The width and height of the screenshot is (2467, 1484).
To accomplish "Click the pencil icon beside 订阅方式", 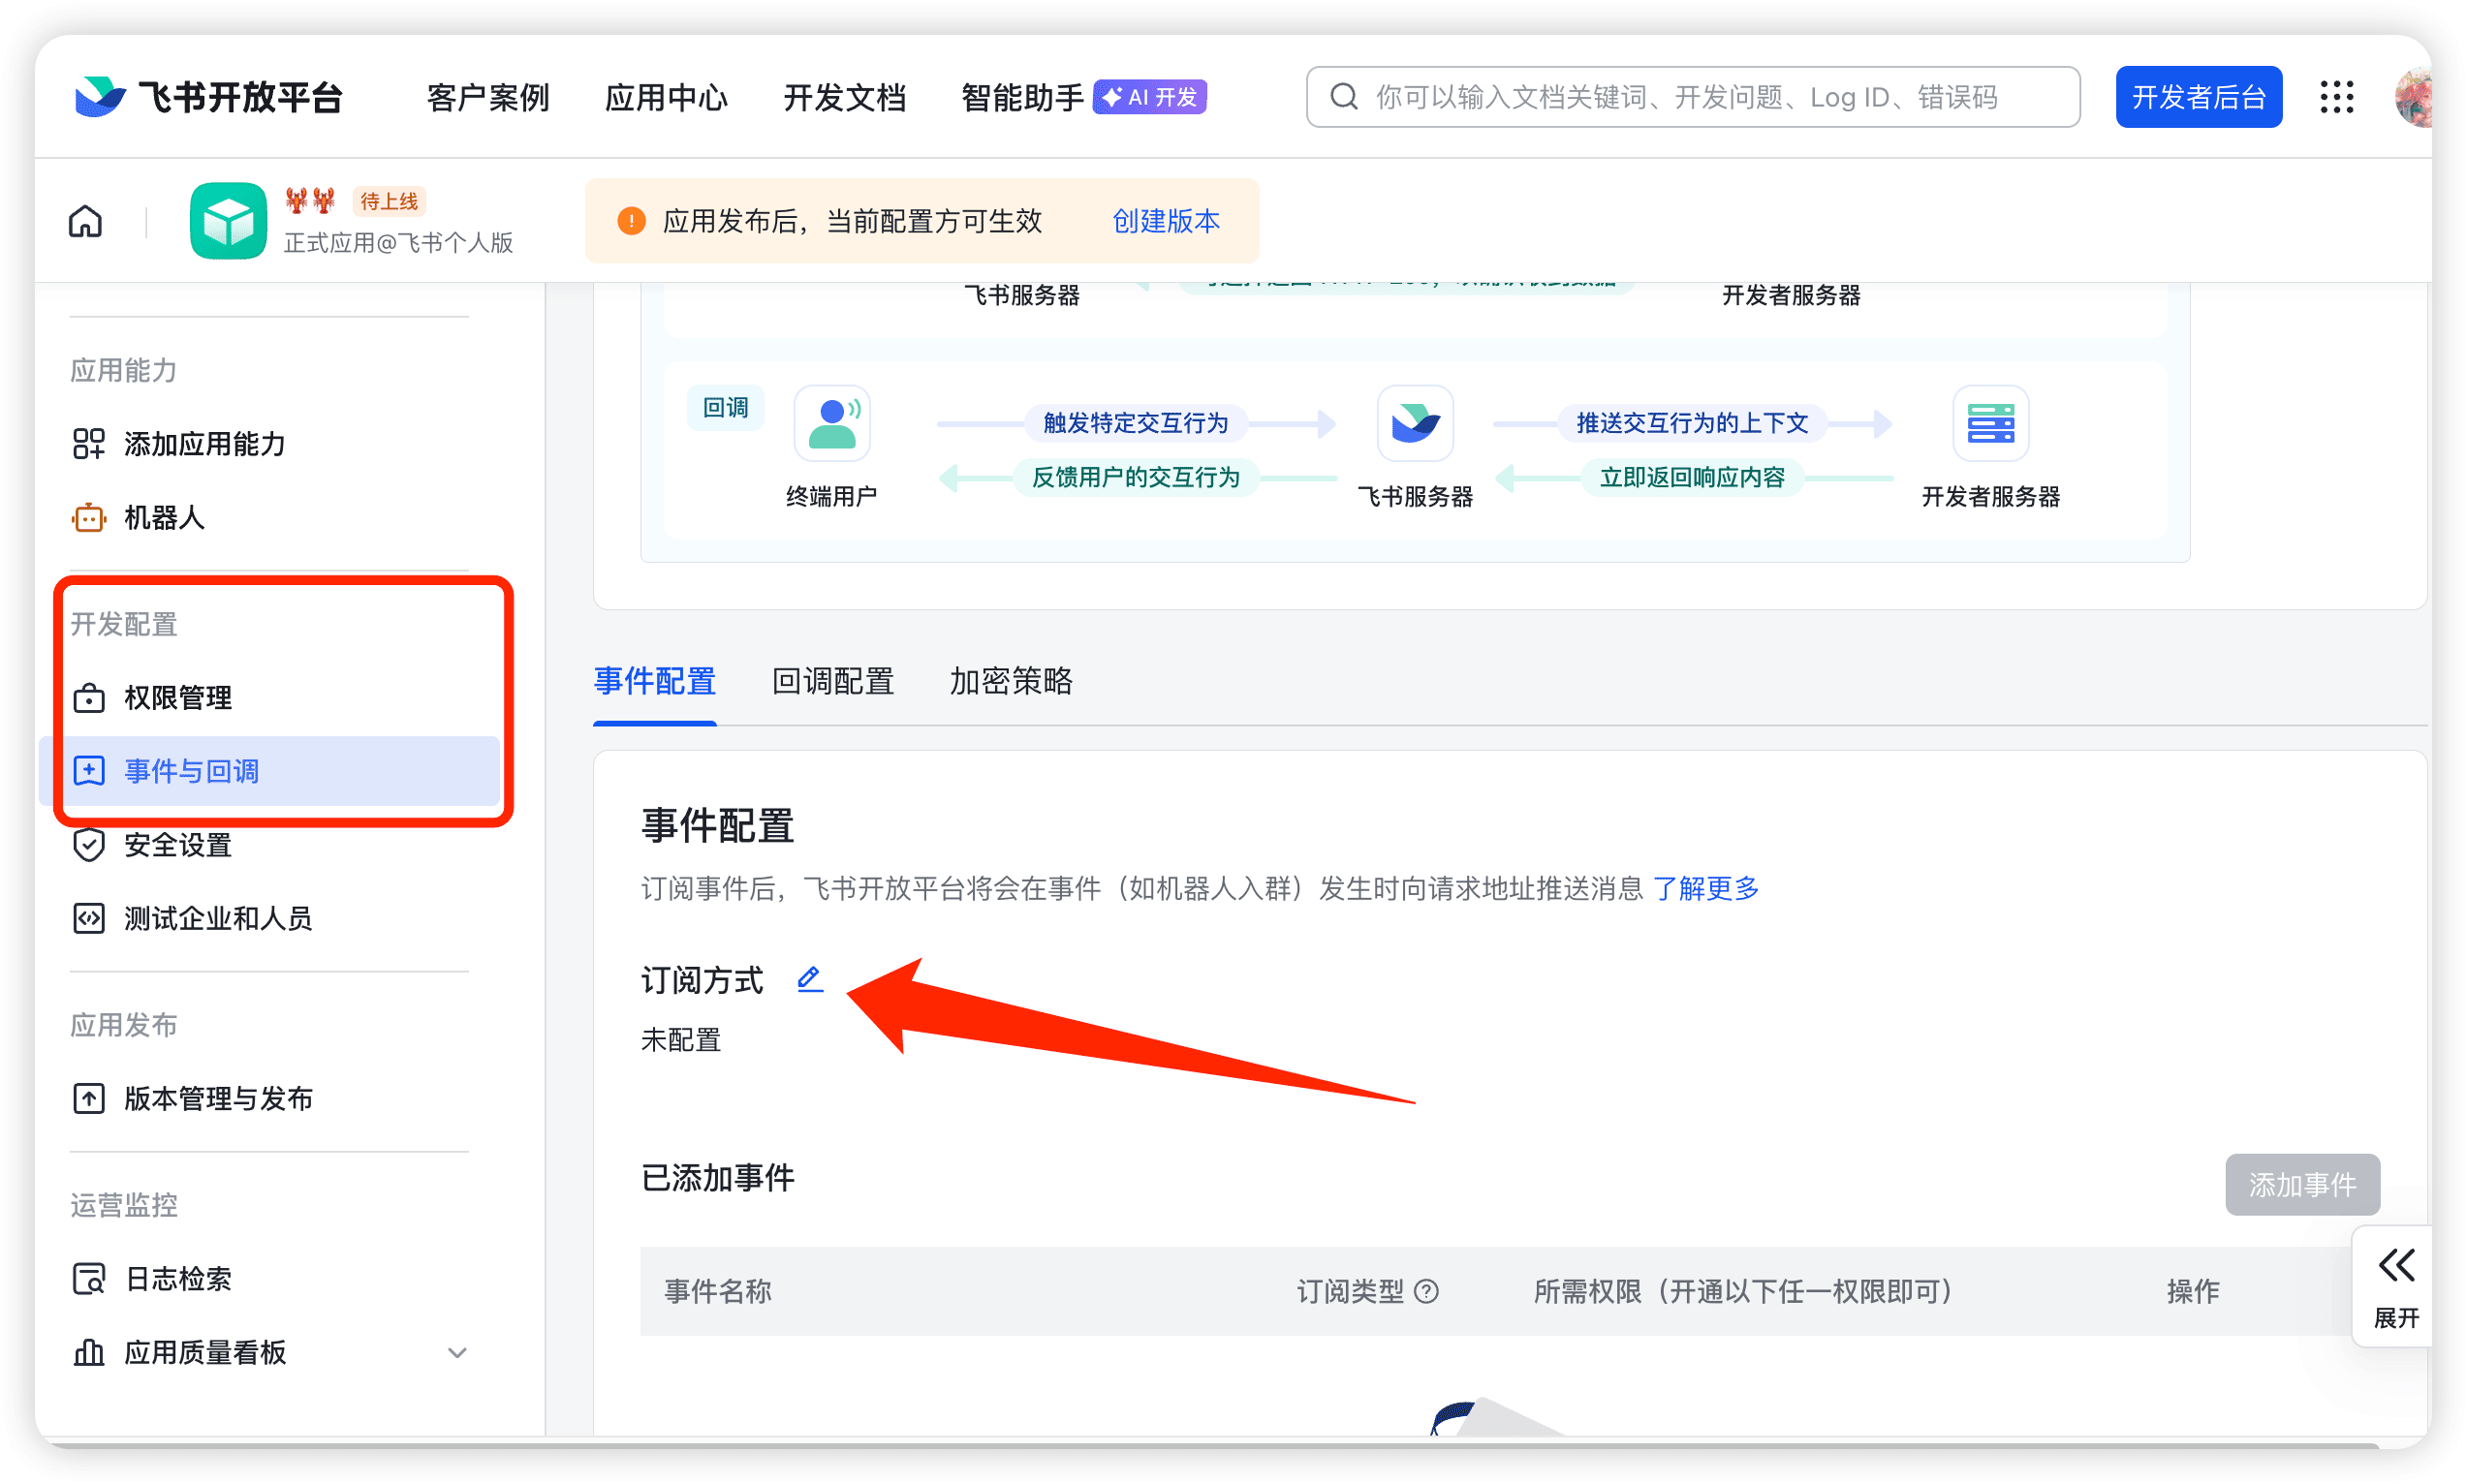I will tap(809, 979).
